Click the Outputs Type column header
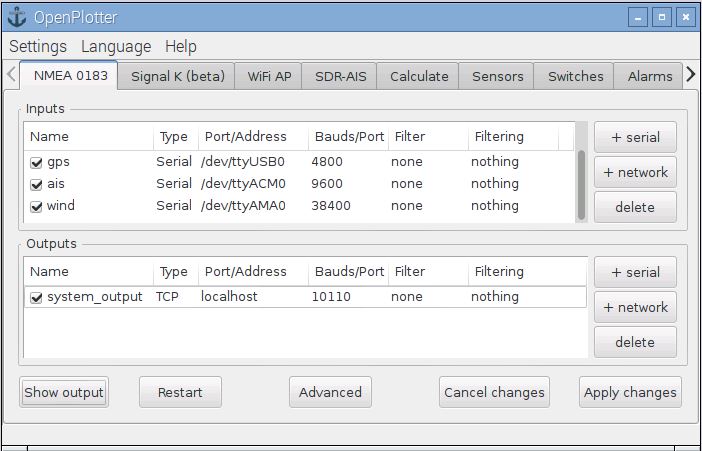Screen dimensions: 702x451 pyautogui.click(x=176, y=271)
